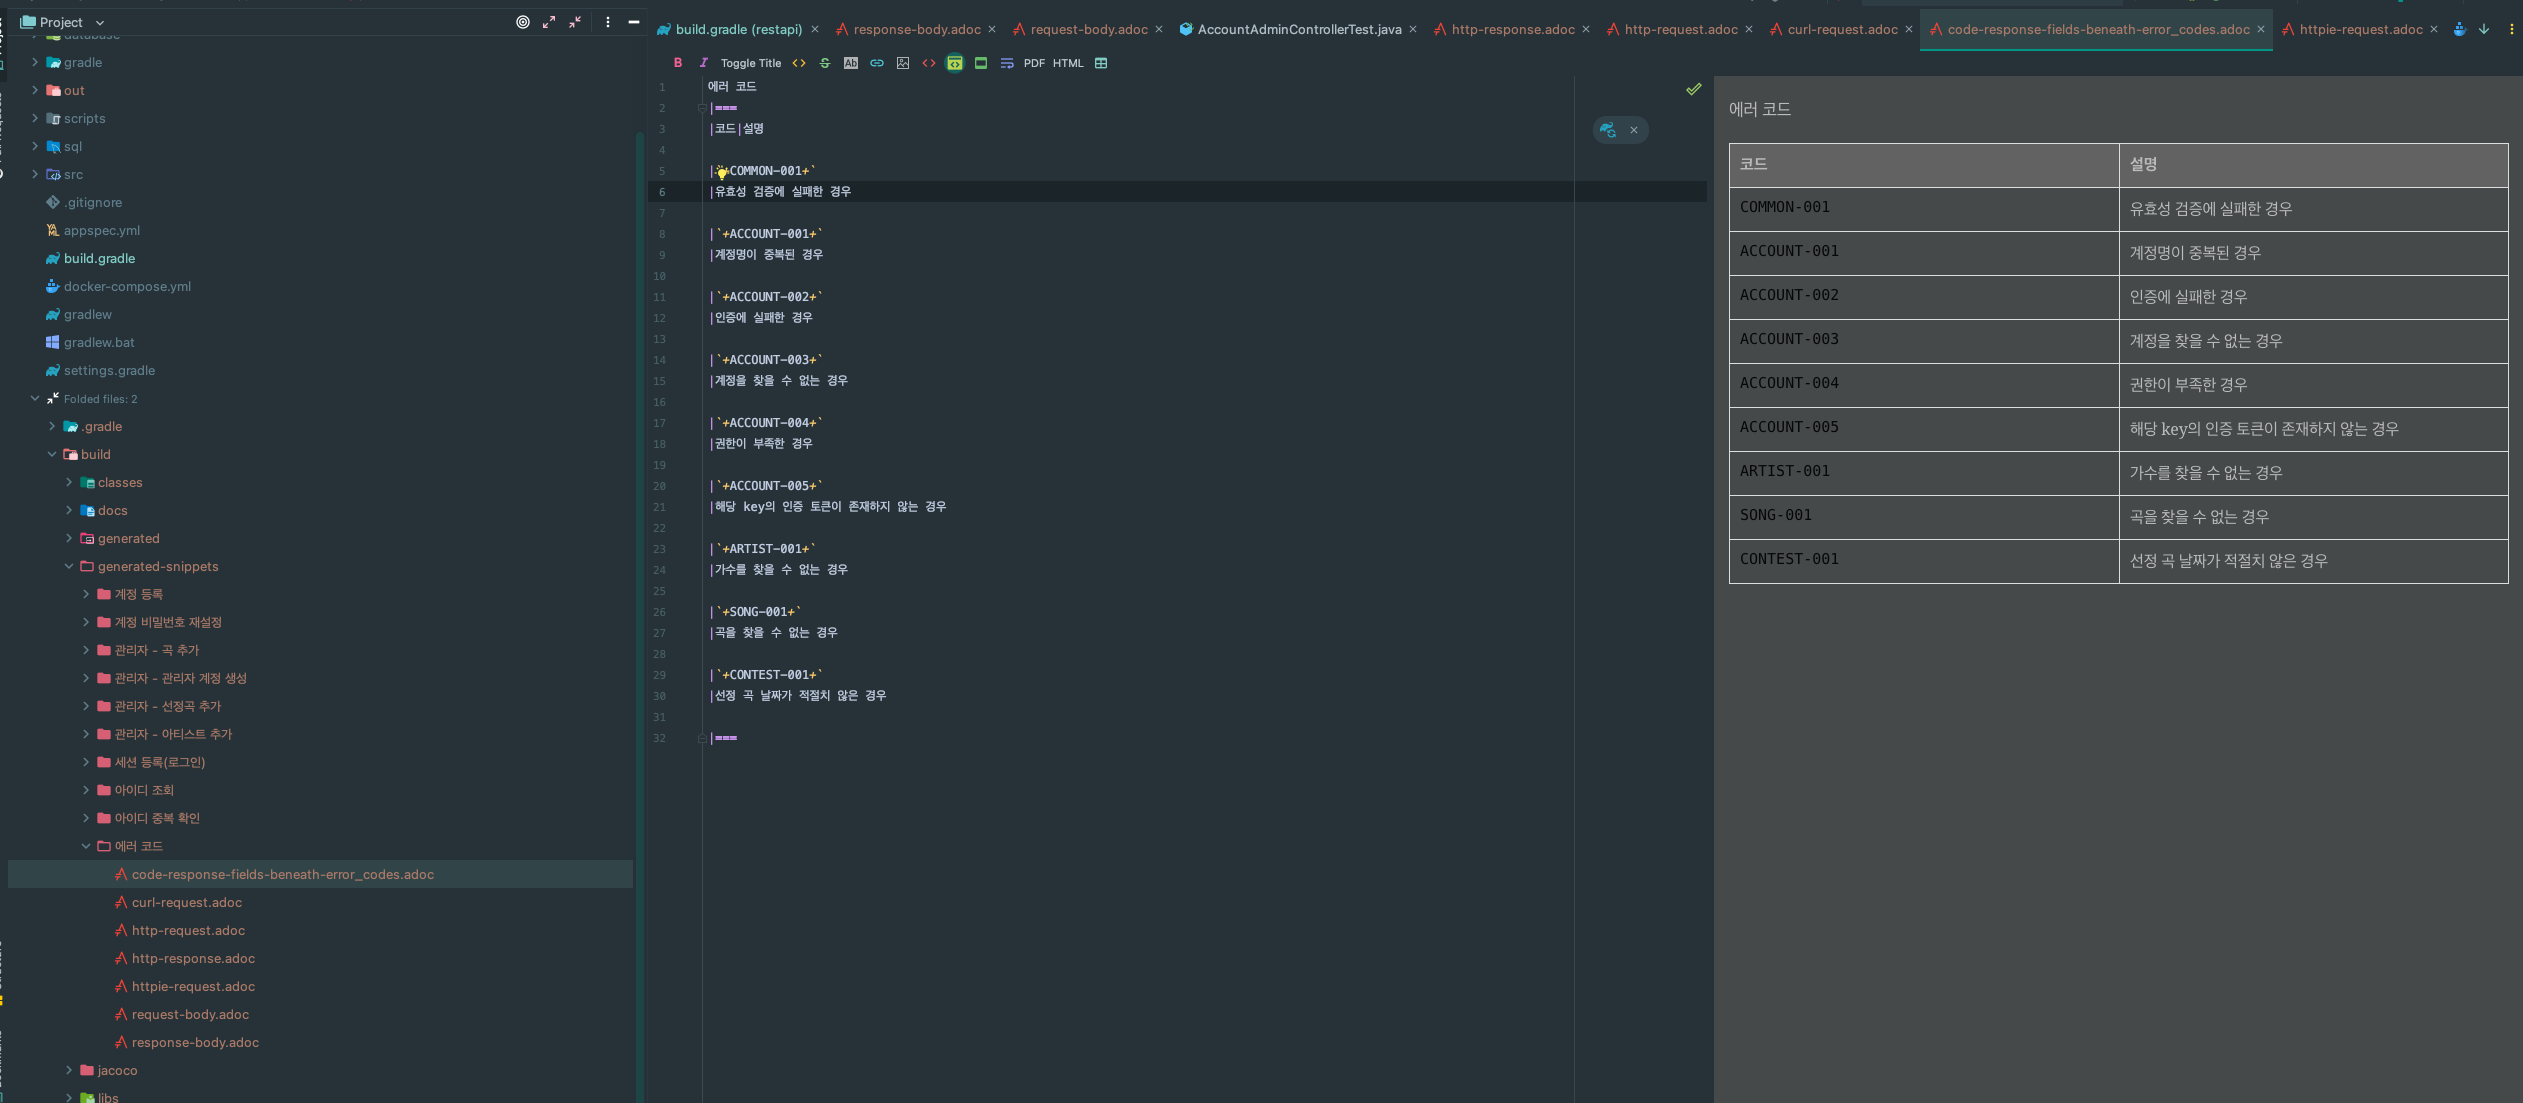Toggle editor and preview split view
This screenshot has height=1103, width=2523.
[955, 63]
